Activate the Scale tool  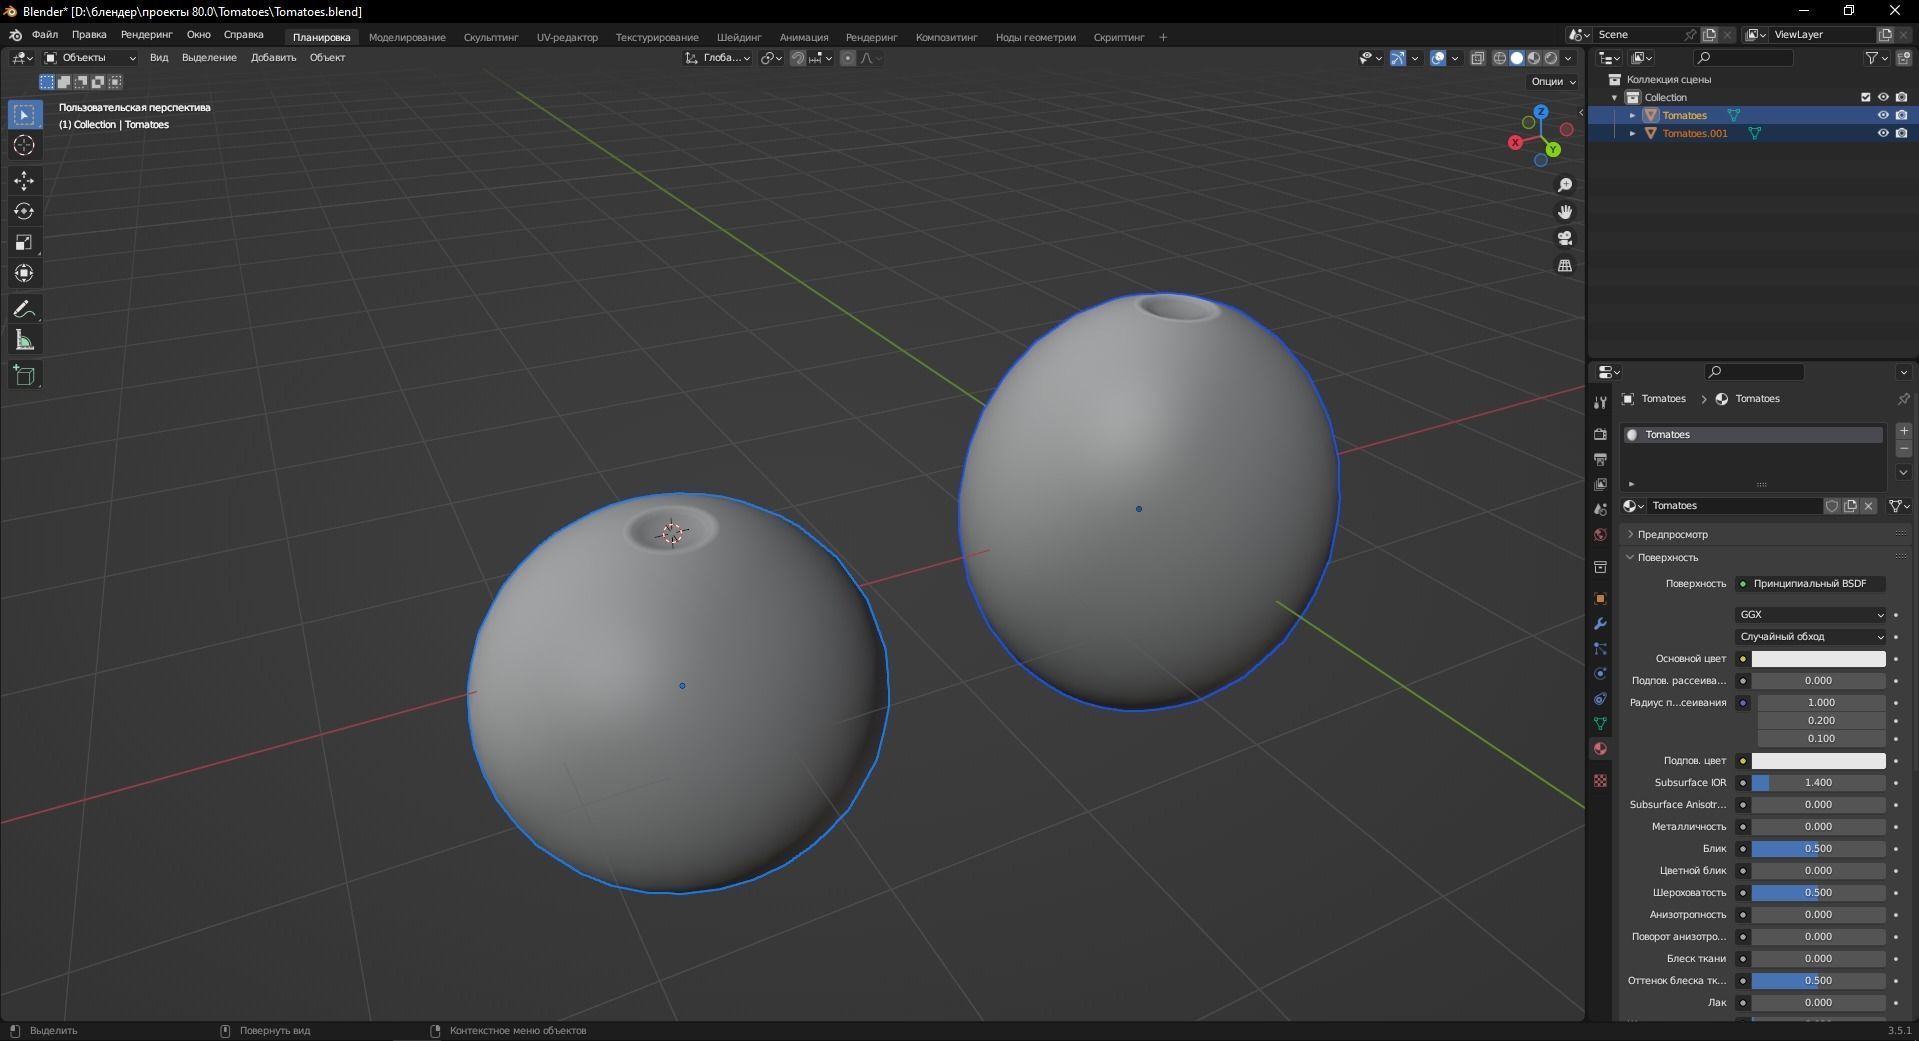(x=24, y=243)
